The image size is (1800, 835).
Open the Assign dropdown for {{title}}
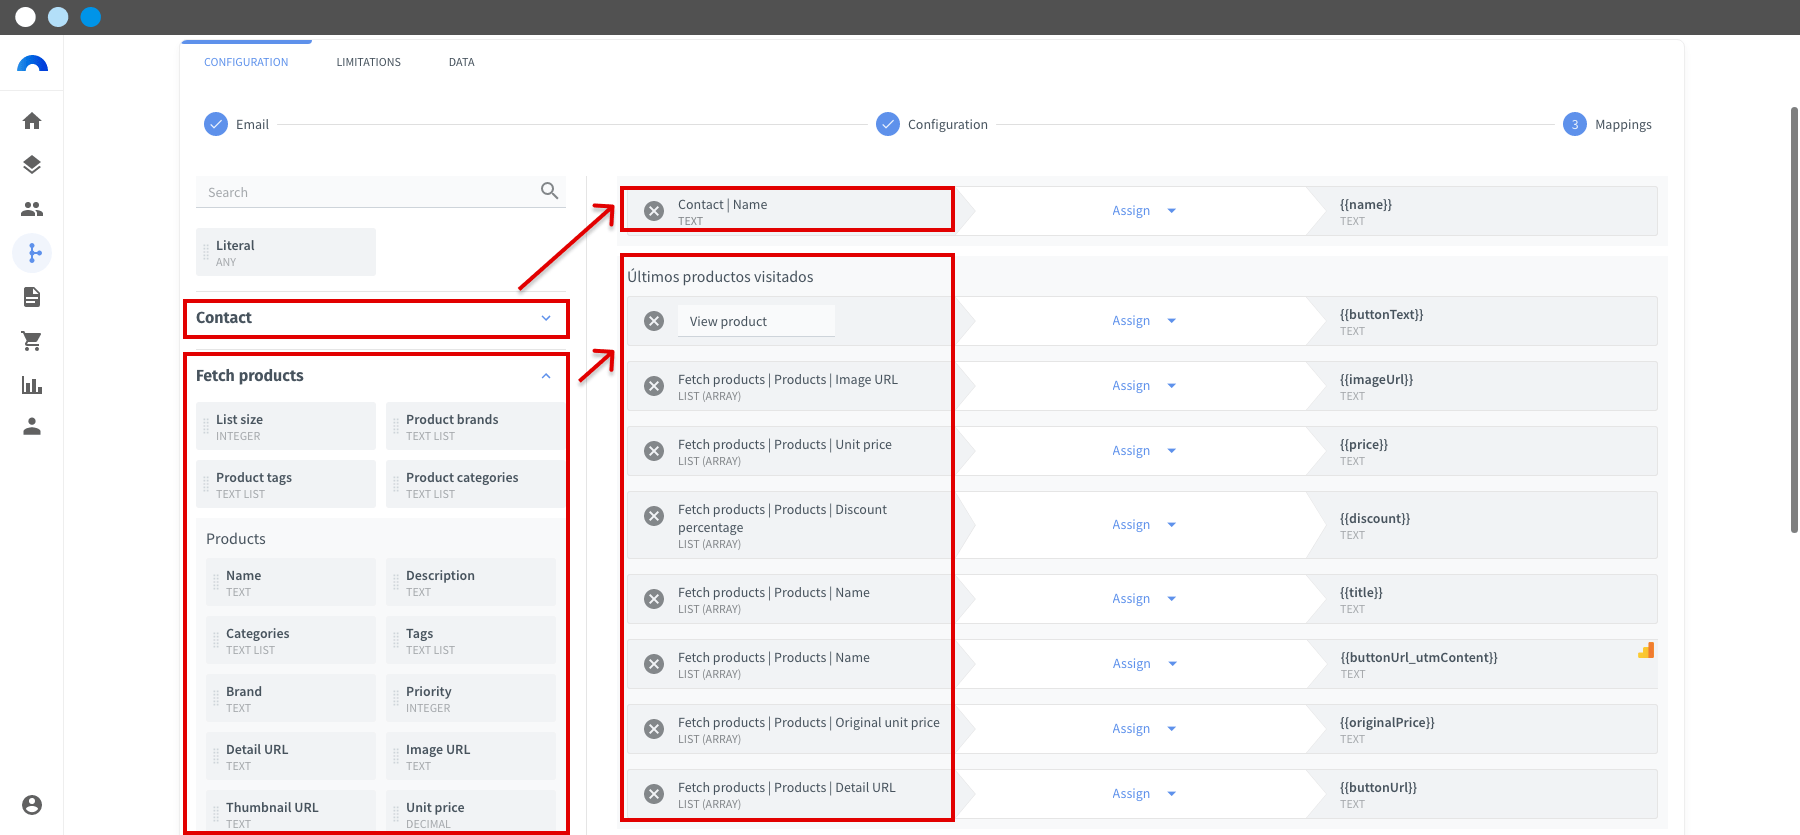tap(1144, 599)
